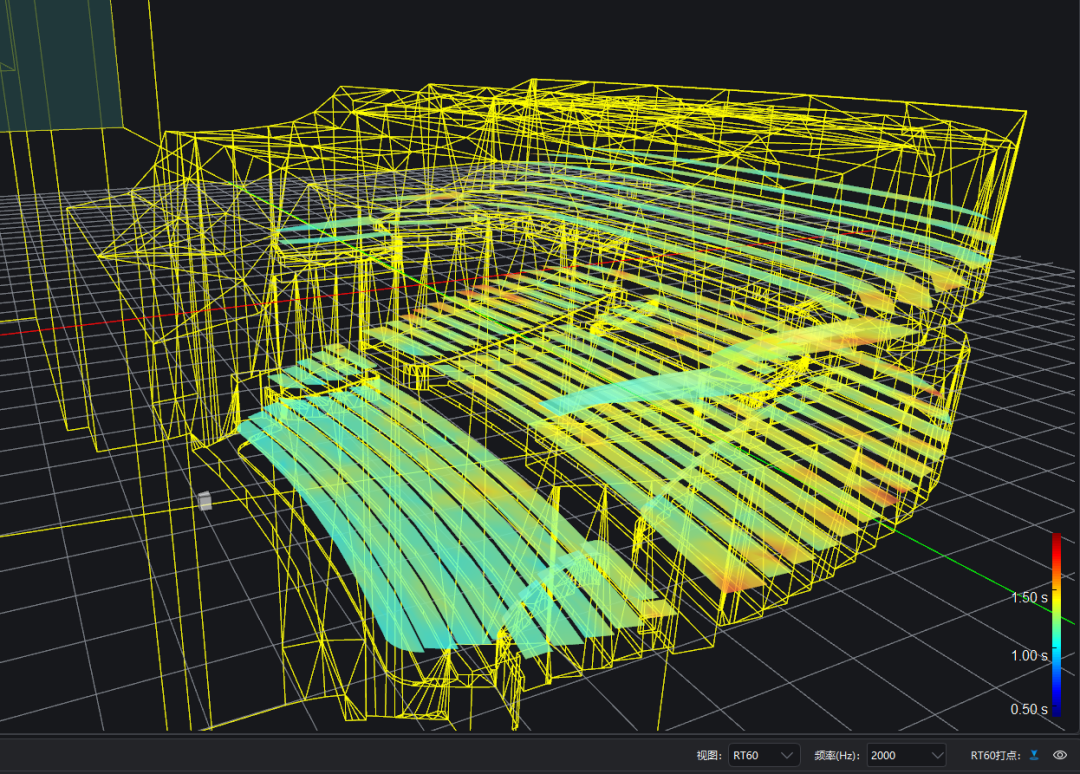The image size is (1080, 774).
Task: Click the RT60打点 label text
Action: [x=996, y=755]
